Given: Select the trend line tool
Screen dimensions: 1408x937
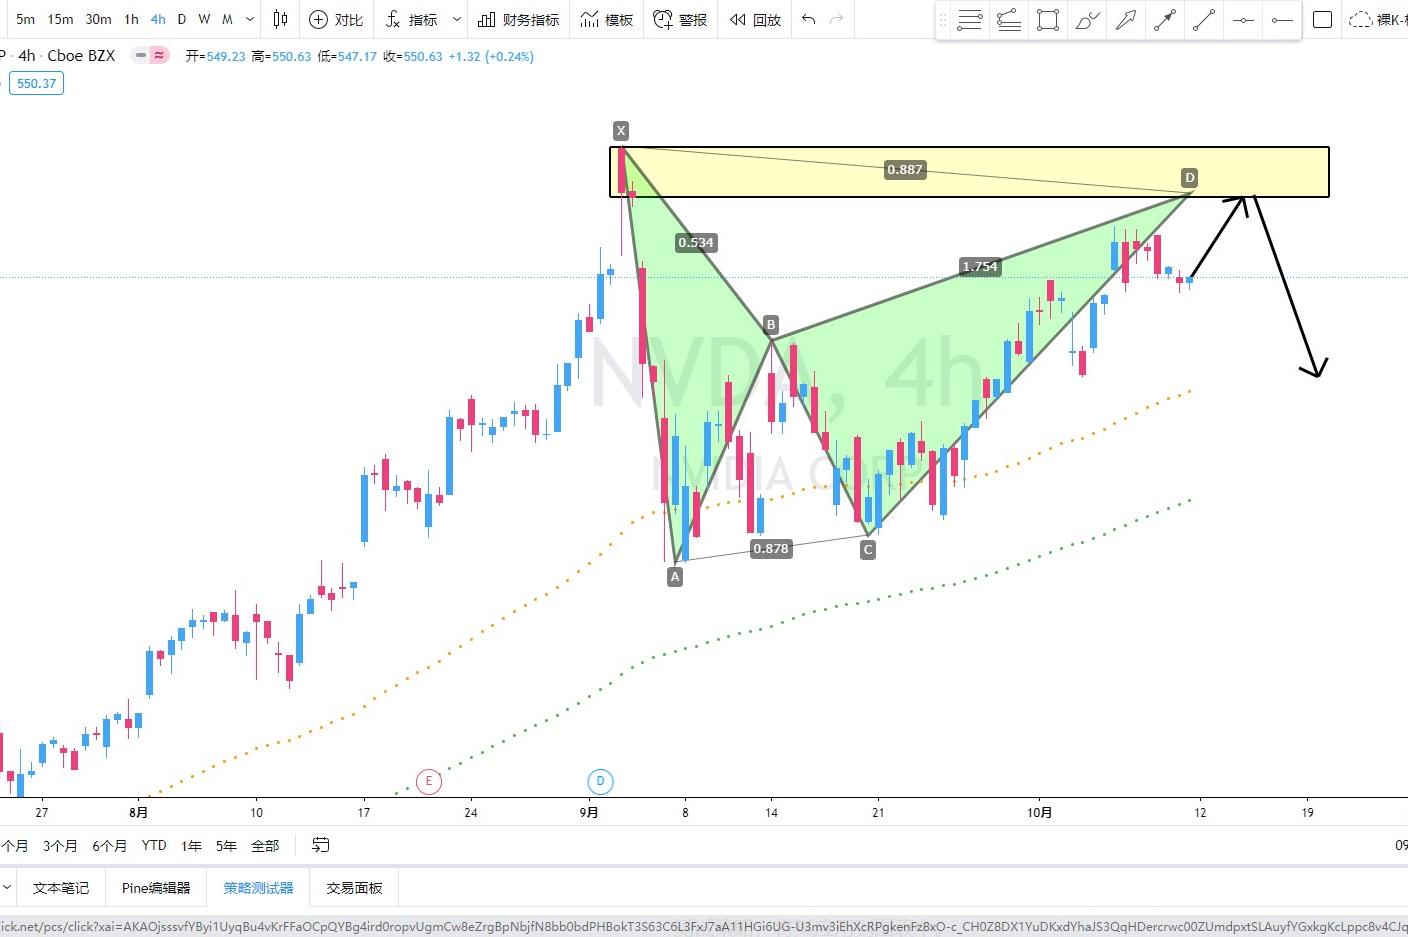Looking at the screenshot, I should tap(1204, 20).
